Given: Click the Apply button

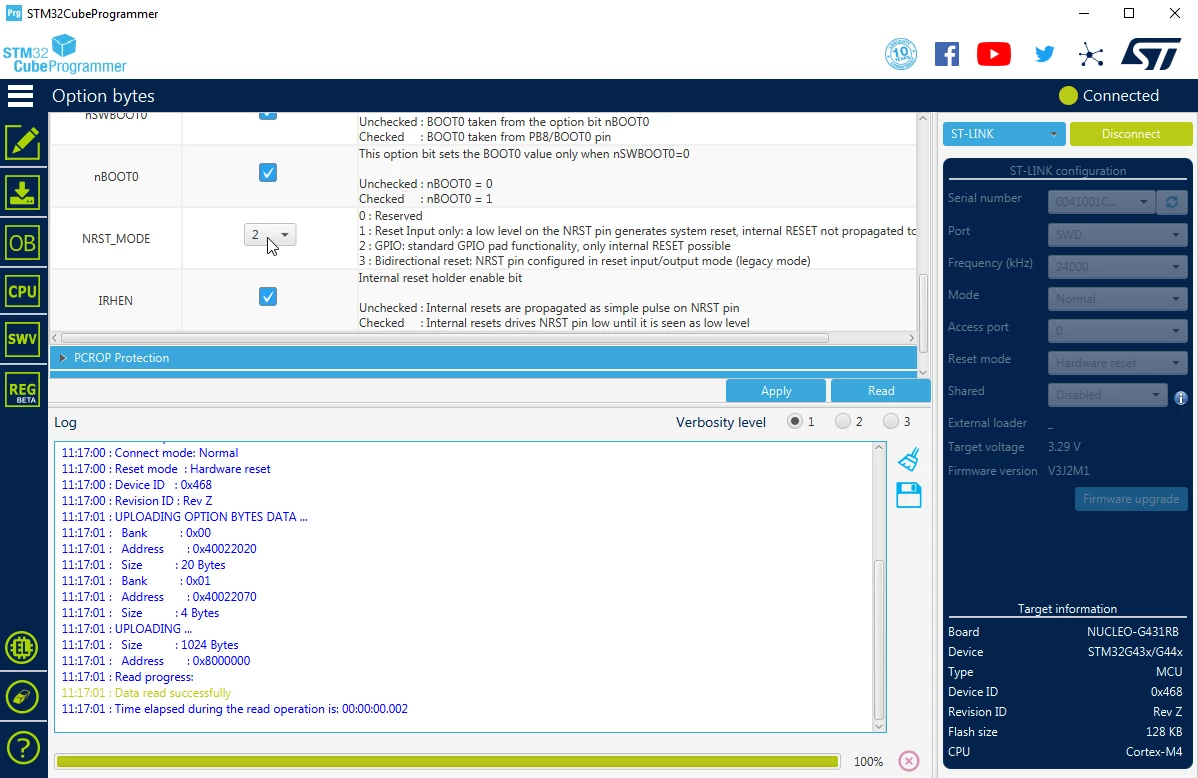Looking at the screenshot, I should 775,391.
